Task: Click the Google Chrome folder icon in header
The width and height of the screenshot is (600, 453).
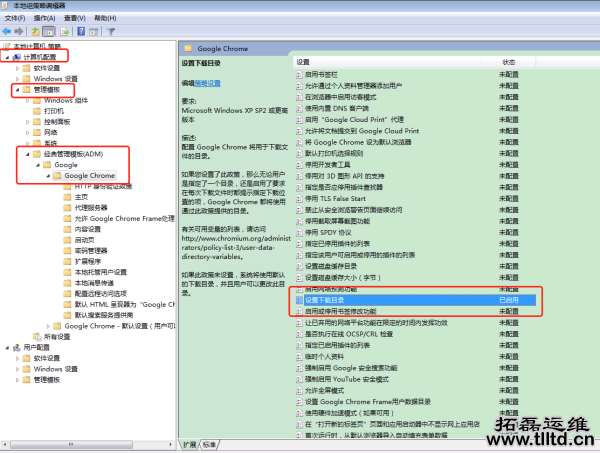Action: [188, 49]
